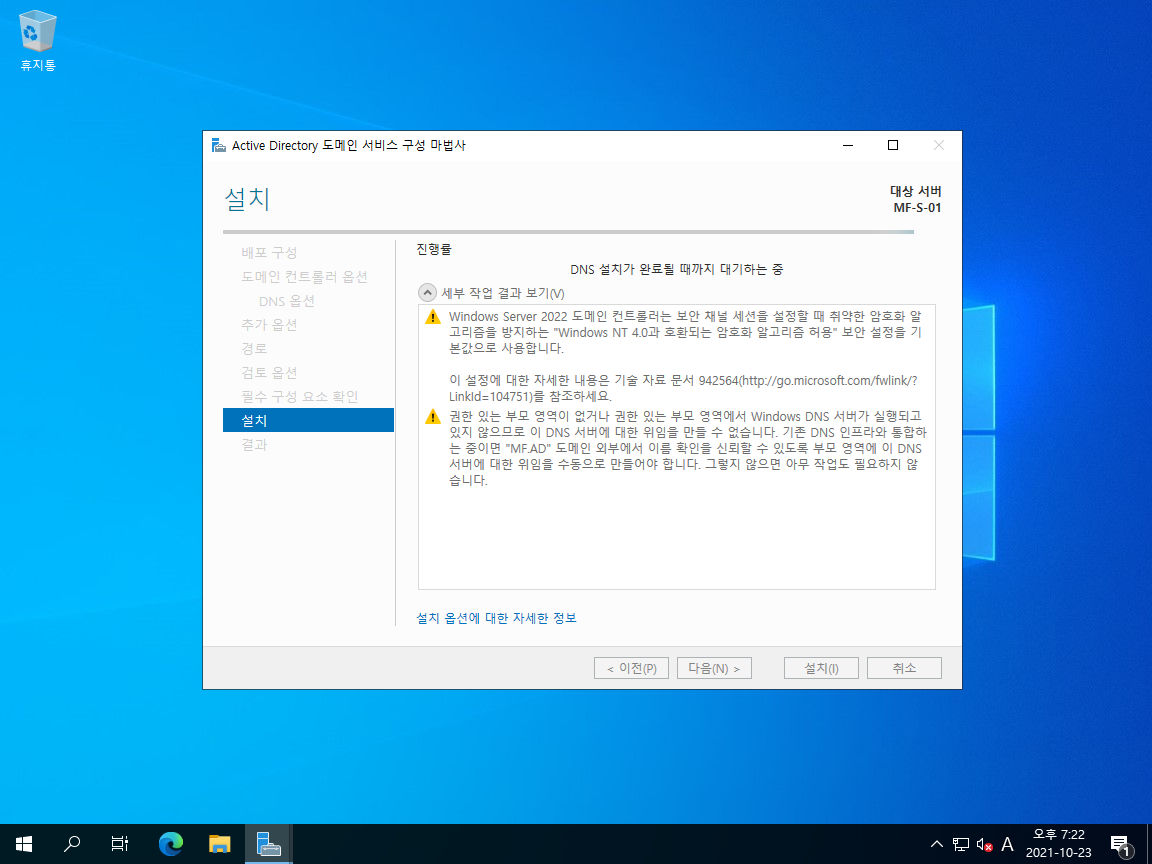Open Server Manager taskbar icon
Image resolution: width=1152 pixels, height=864 pixels.
(x=268, y=844)
